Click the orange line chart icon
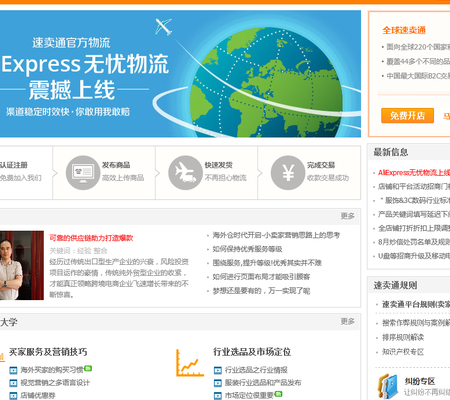 (x=189, y=363)
